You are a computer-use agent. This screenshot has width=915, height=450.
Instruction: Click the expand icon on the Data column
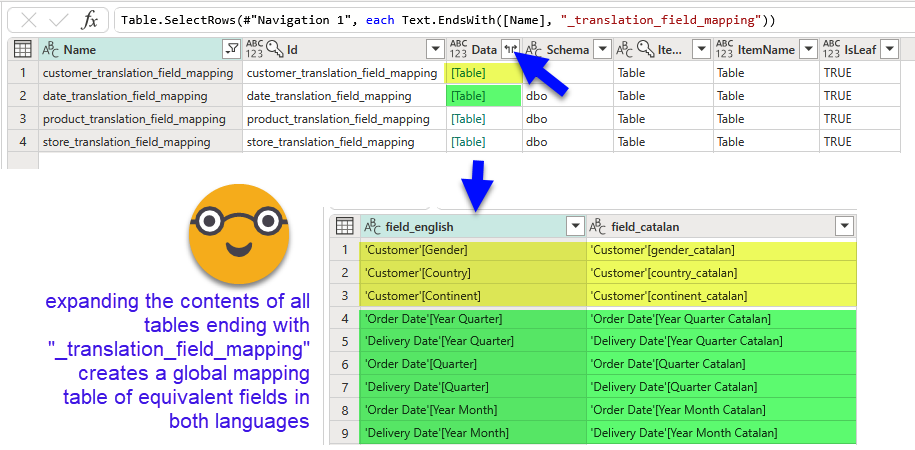point(511,49)
